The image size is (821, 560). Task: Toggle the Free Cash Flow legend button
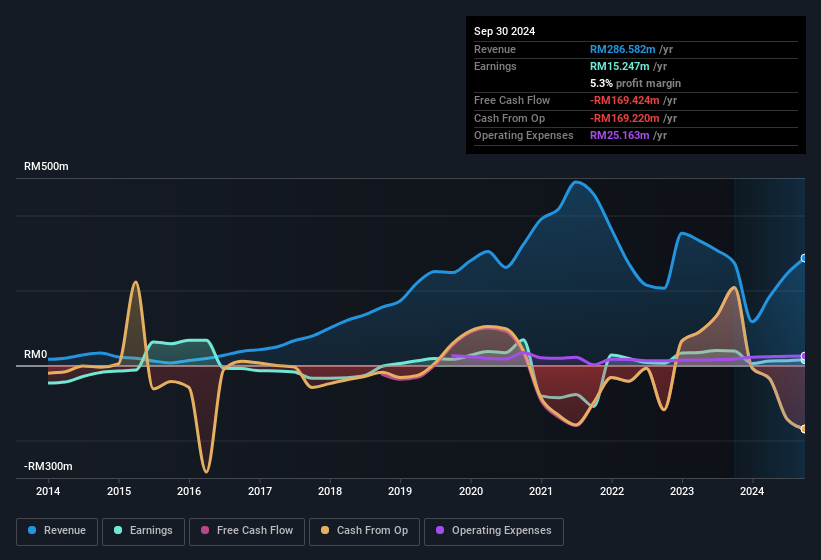pos(247,531)
